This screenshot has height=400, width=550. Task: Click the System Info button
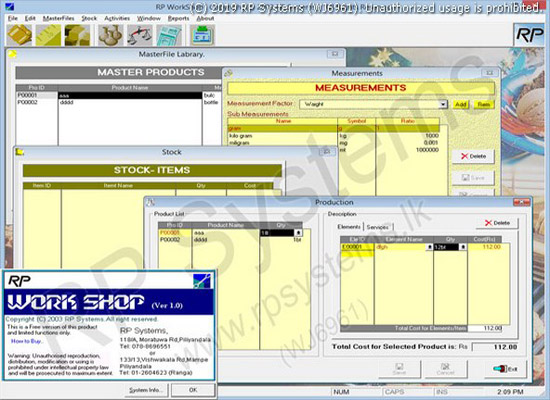[146, 390]
